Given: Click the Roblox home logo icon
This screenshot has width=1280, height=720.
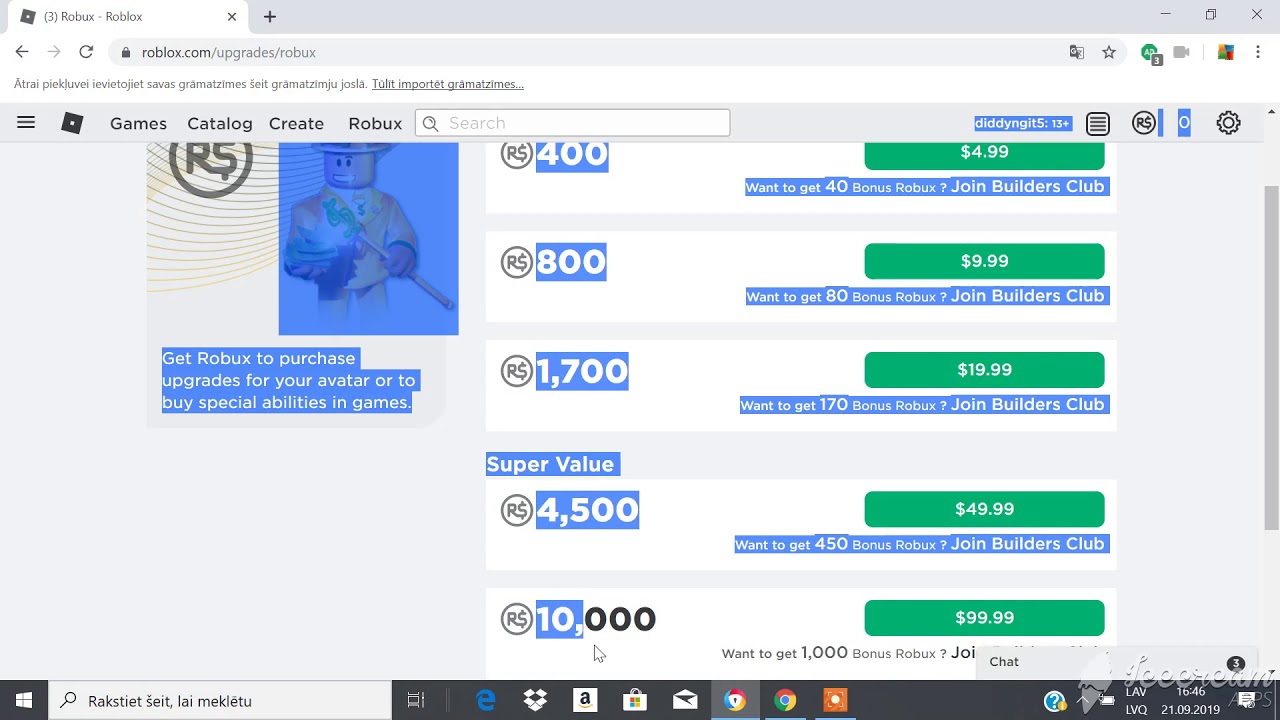Looking at the screenshot, I should (x=72, y=123).
